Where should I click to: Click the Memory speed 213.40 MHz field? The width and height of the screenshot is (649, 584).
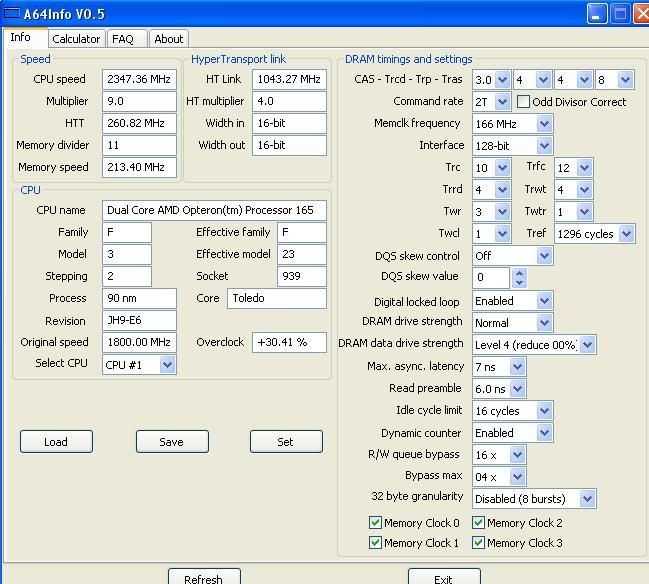(139, 167)
